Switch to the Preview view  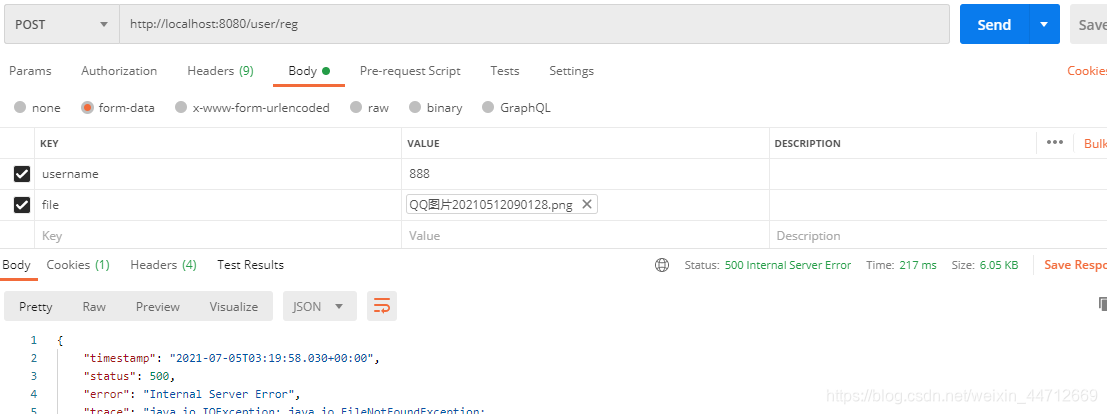point(157,306)
